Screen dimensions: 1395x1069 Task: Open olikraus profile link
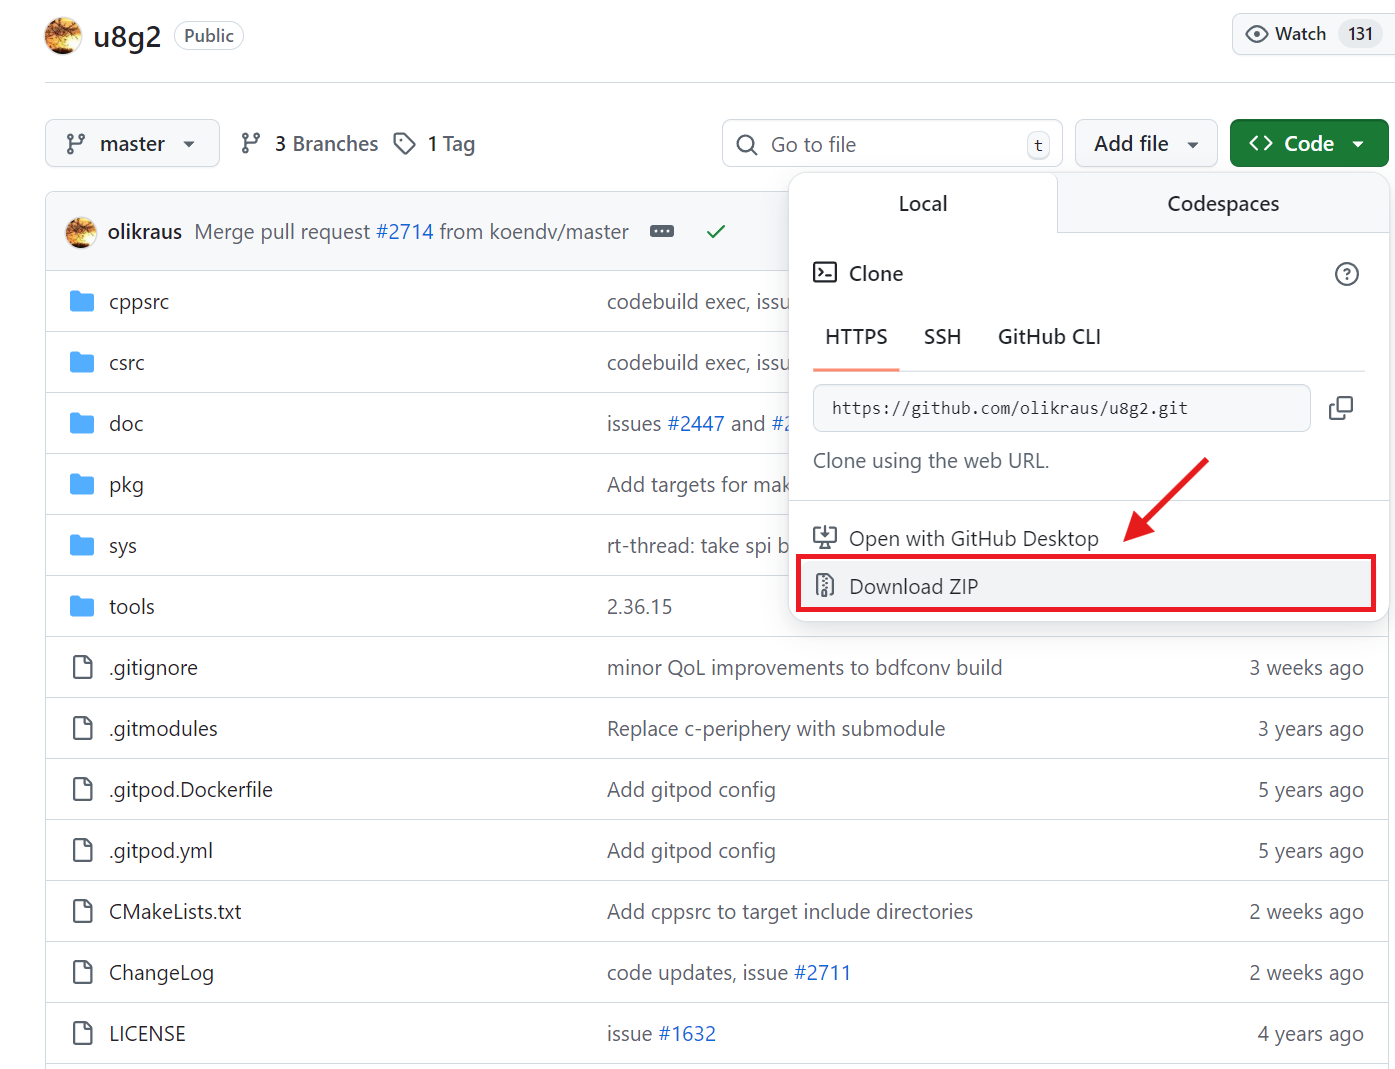pos(145,232)
